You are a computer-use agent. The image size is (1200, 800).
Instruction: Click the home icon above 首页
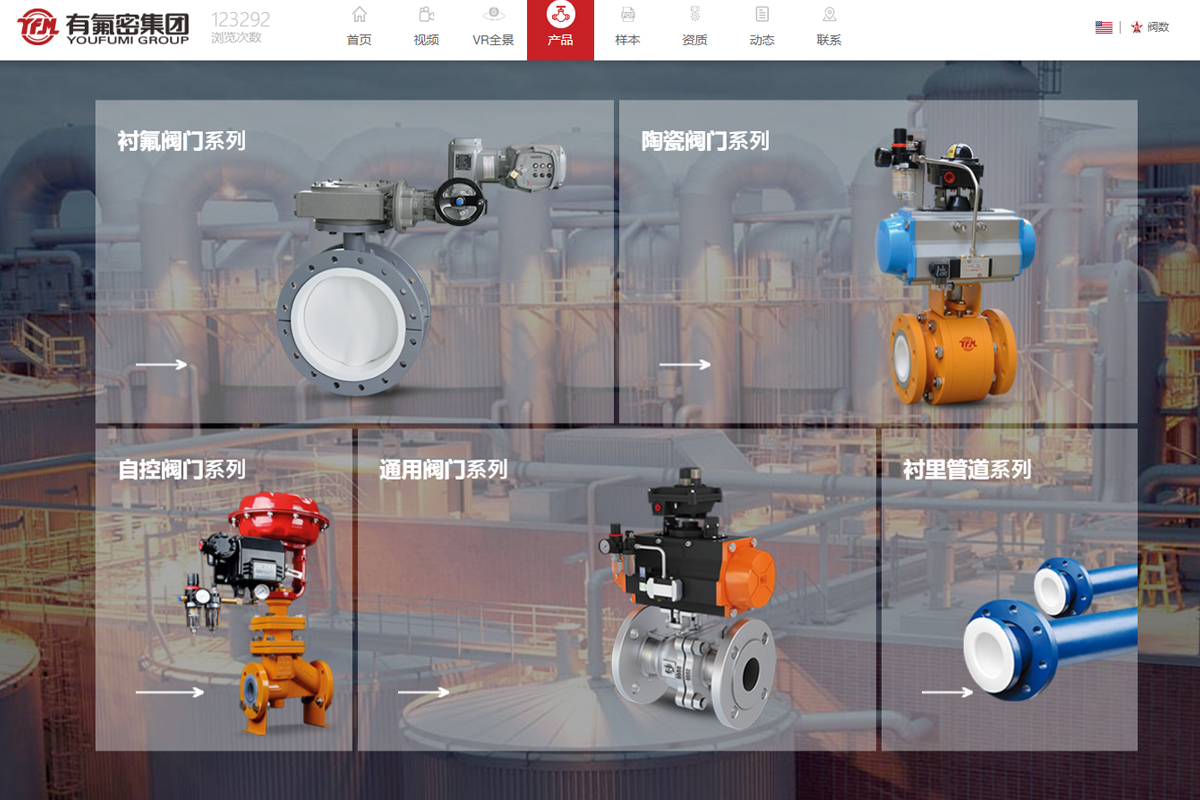click(x=359, y=15)
